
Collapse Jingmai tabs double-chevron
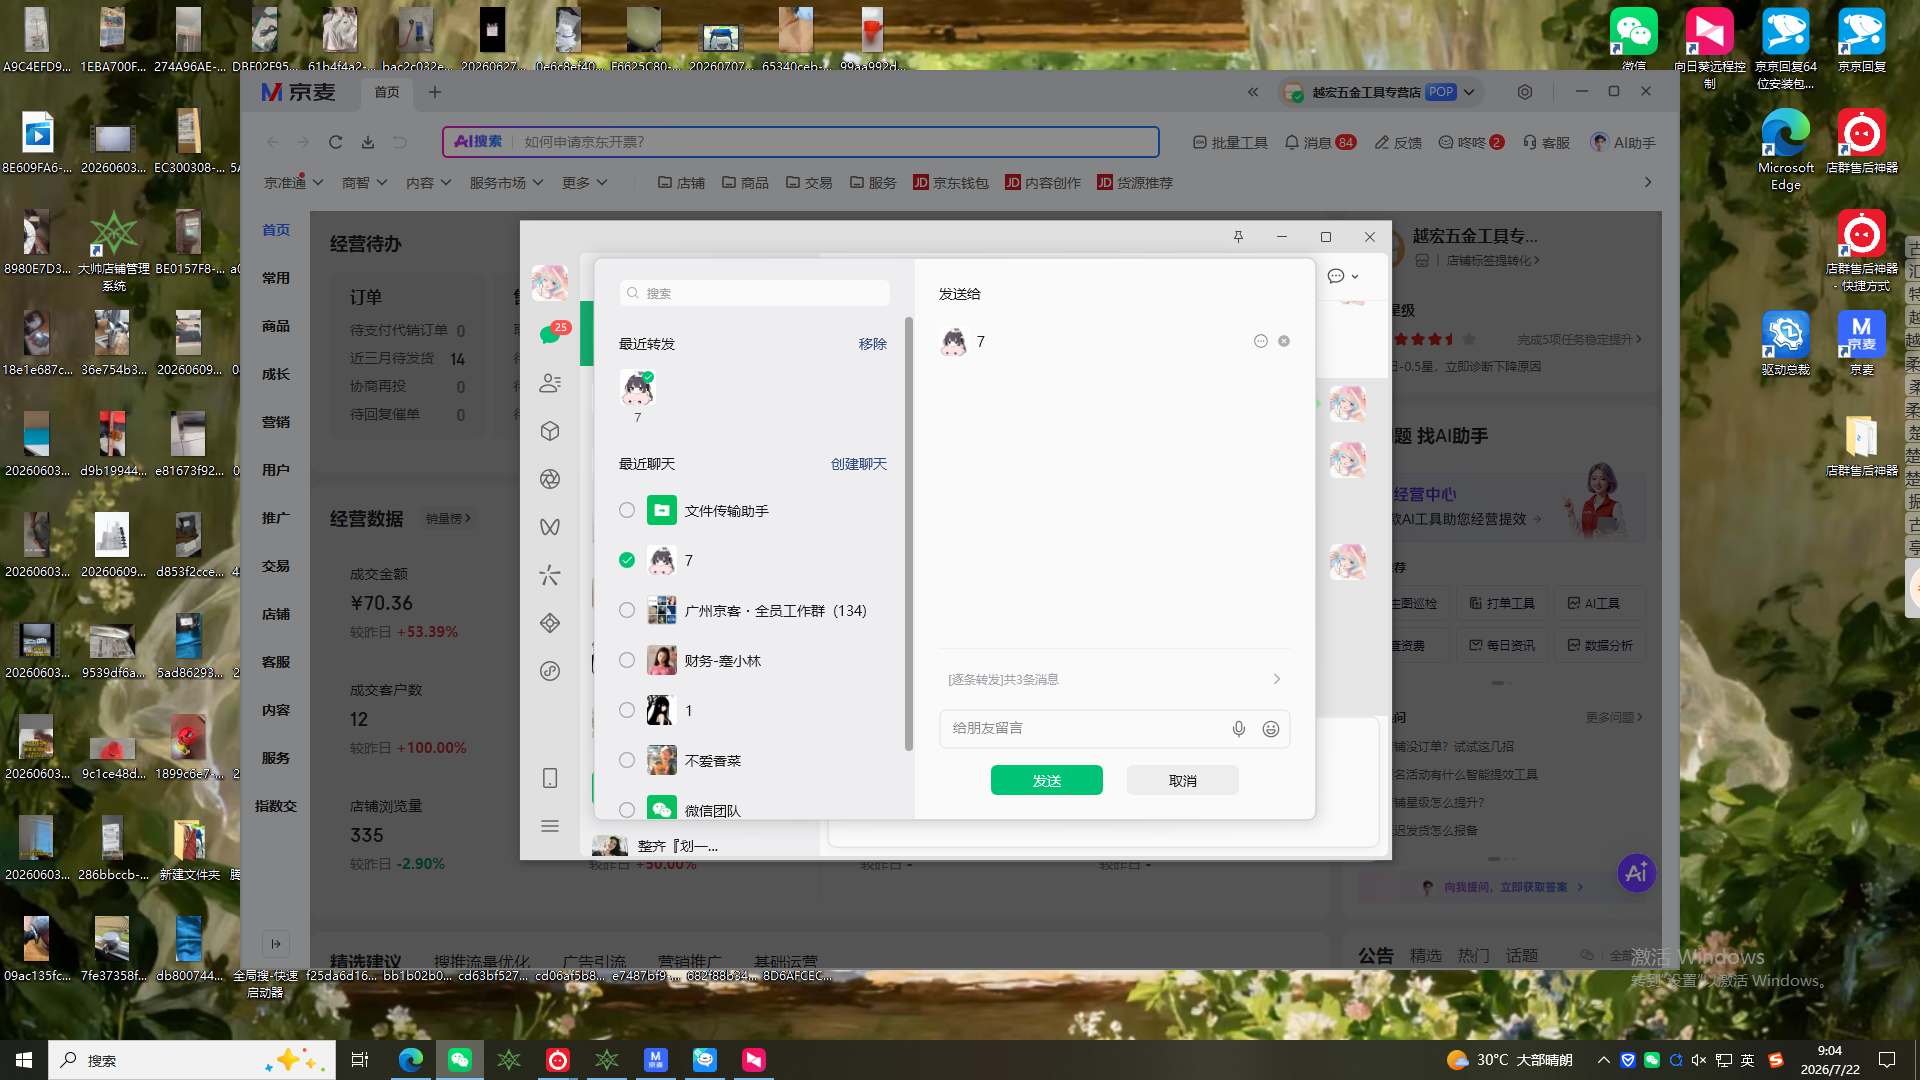[1253, 92]
